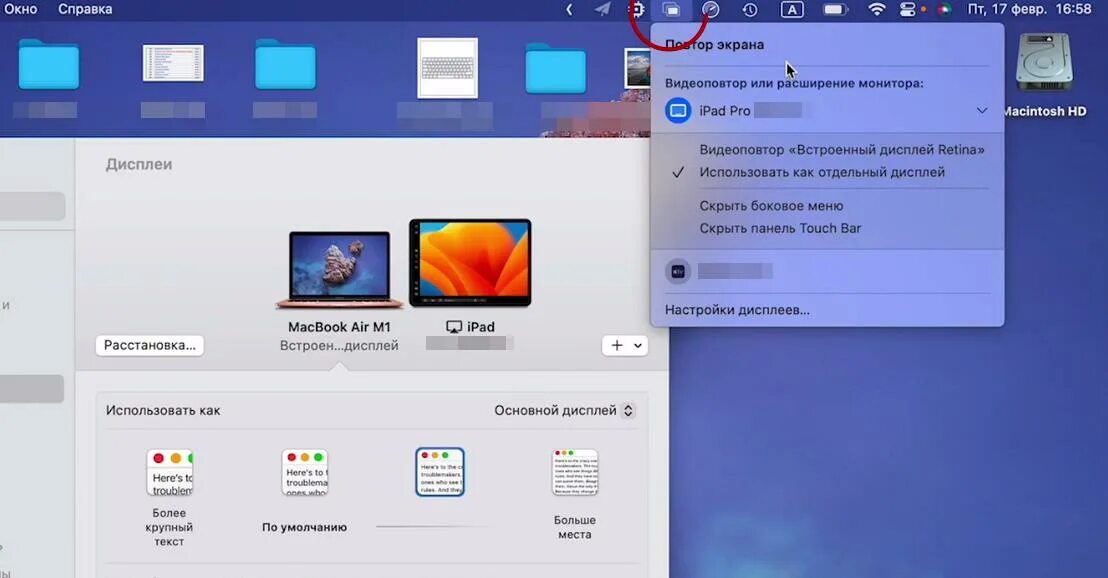Click the collapse chevron in menu bar
Viewport: 1108px width, 578px height.
(569, 9)
